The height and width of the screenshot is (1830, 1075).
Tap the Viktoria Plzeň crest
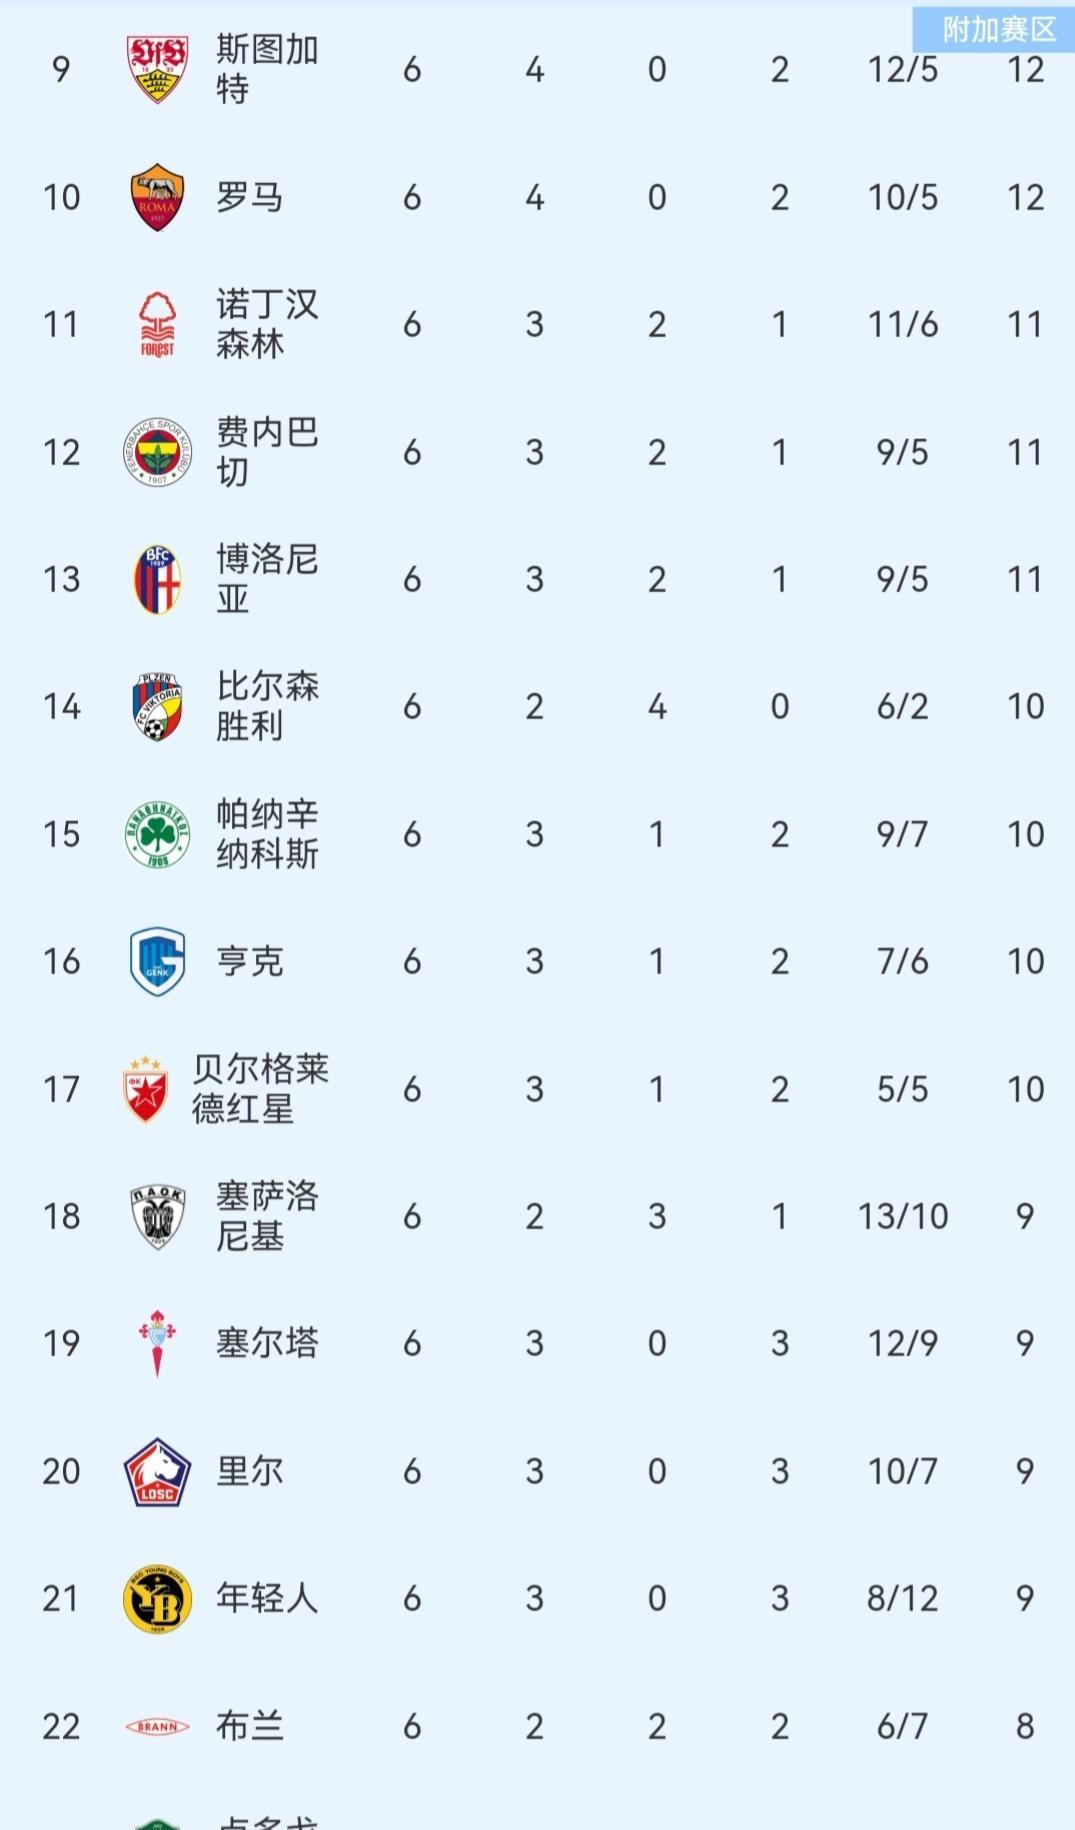[157, 706]
